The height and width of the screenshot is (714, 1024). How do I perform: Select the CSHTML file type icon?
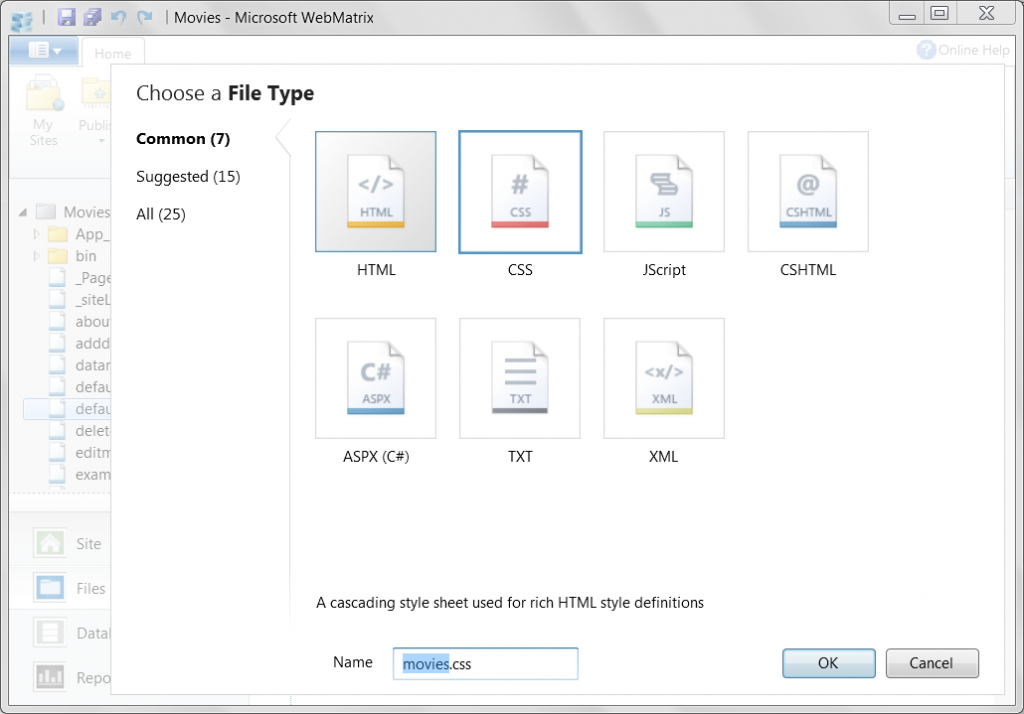coord(808,191)
